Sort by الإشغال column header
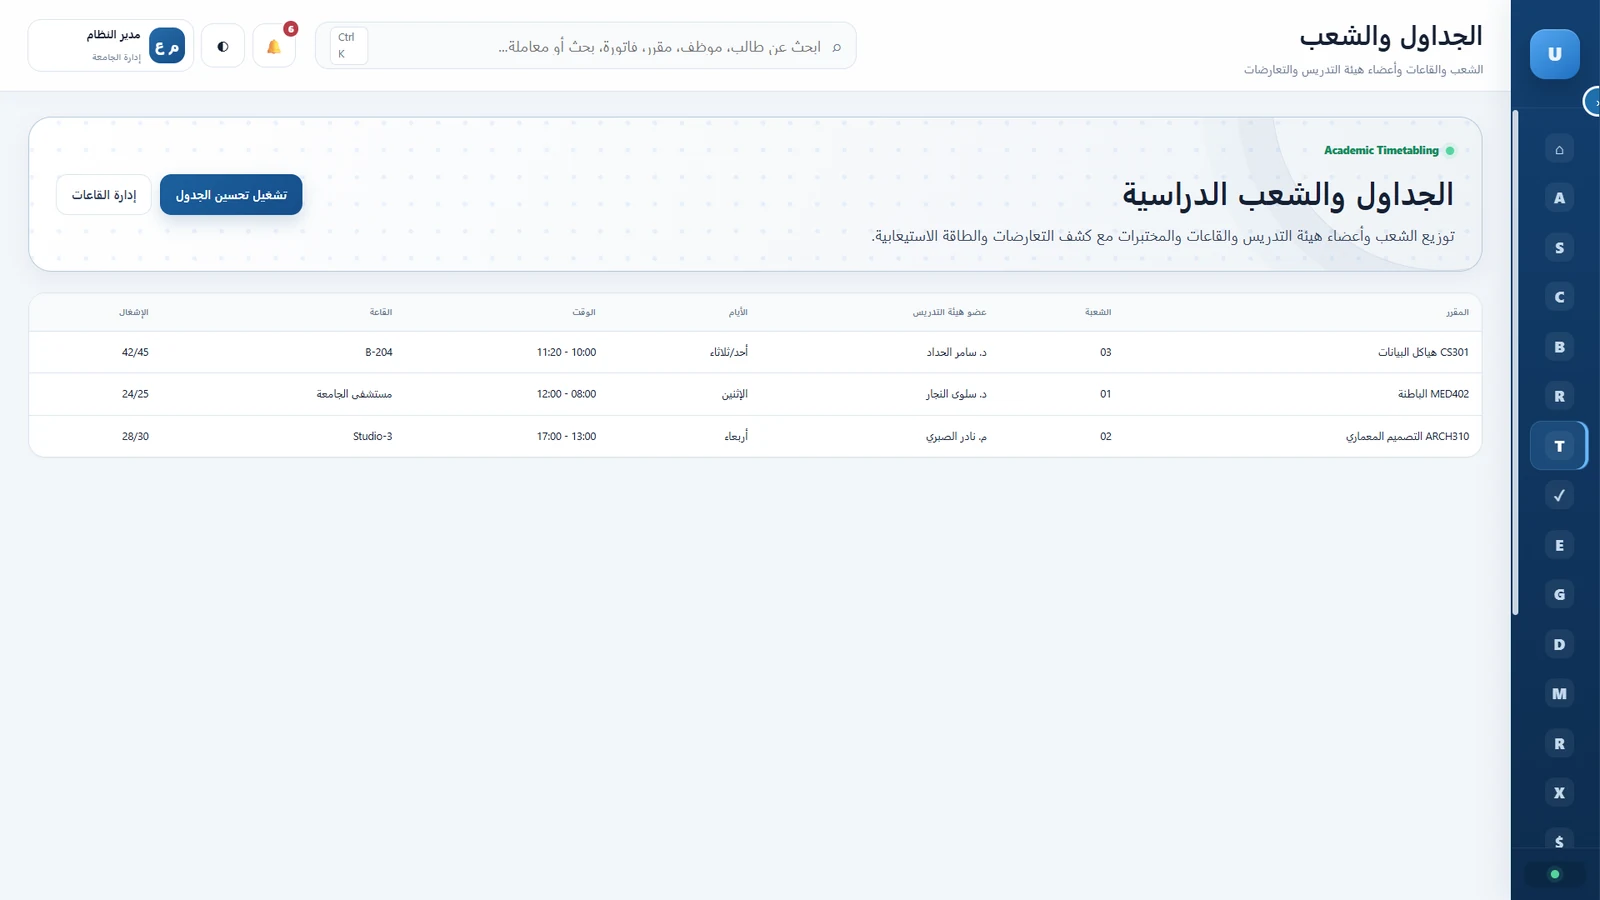This screenshot has height=900, width=1600. [x=134, y=312]
